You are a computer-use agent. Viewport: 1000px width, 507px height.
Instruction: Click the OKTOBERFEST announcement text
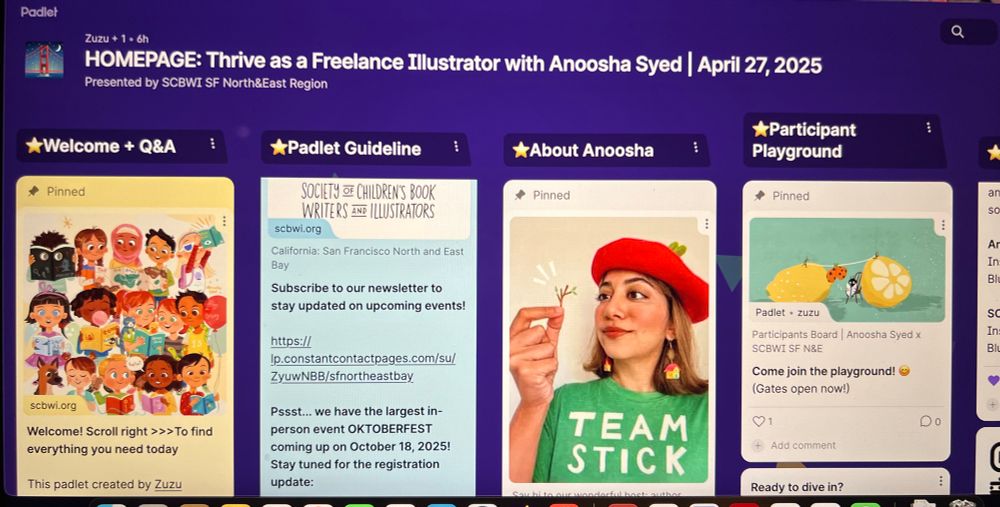pyautogui.click(x=360, y=446)
